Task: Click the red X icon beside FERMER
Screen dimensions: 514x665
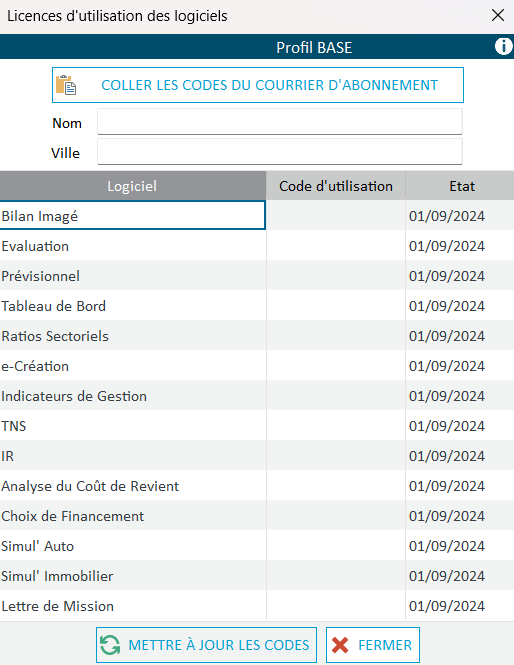Action: point(340,645)
